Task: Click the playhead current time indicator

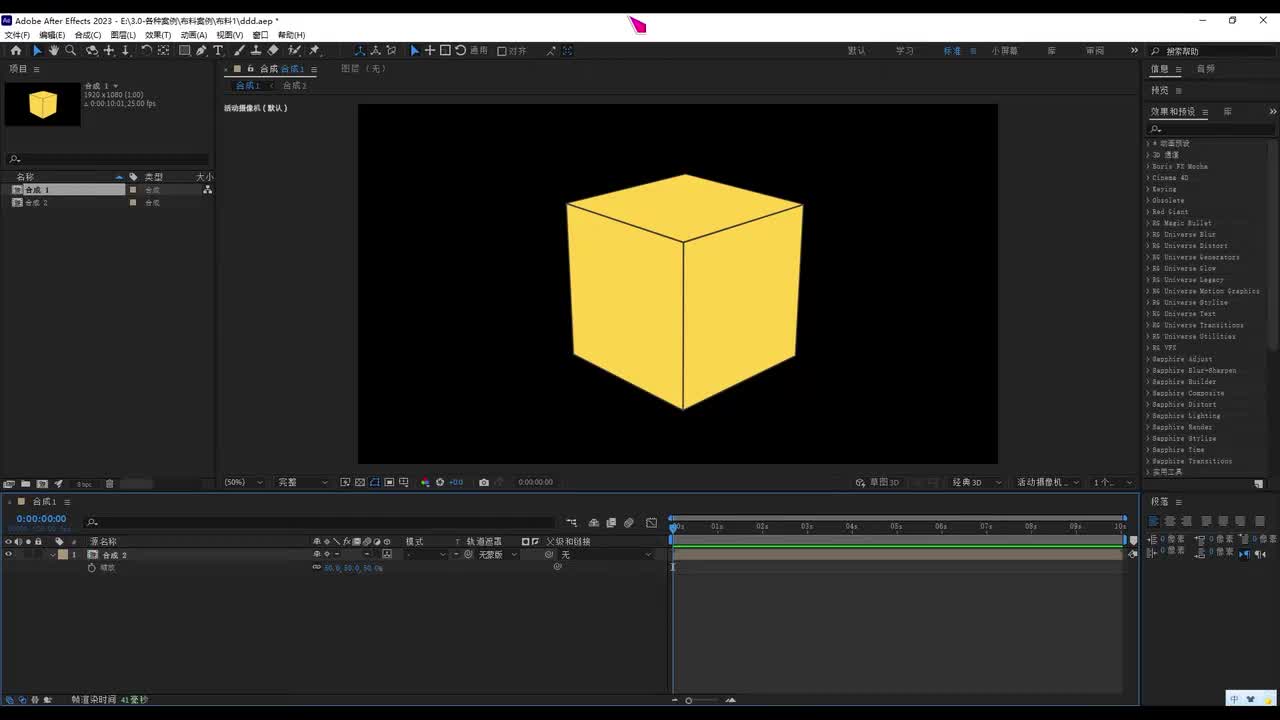Action: pos(673,526)
